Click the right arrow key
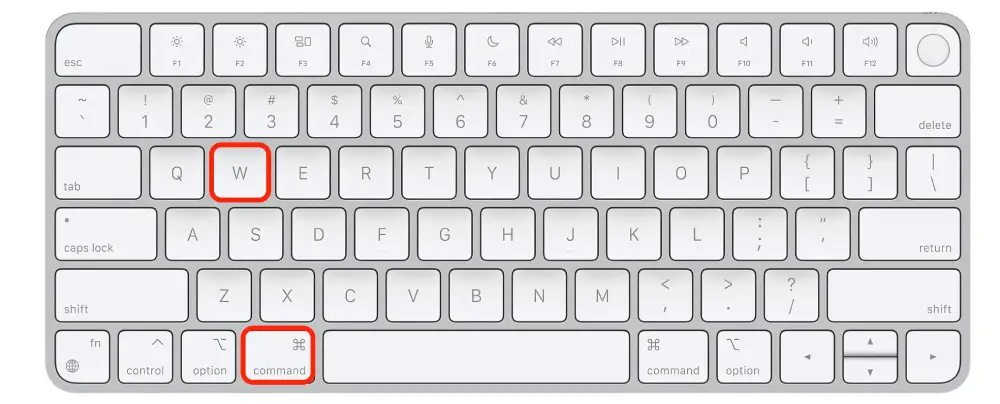This screenshot has height=404, width=1000. (933, 357)
